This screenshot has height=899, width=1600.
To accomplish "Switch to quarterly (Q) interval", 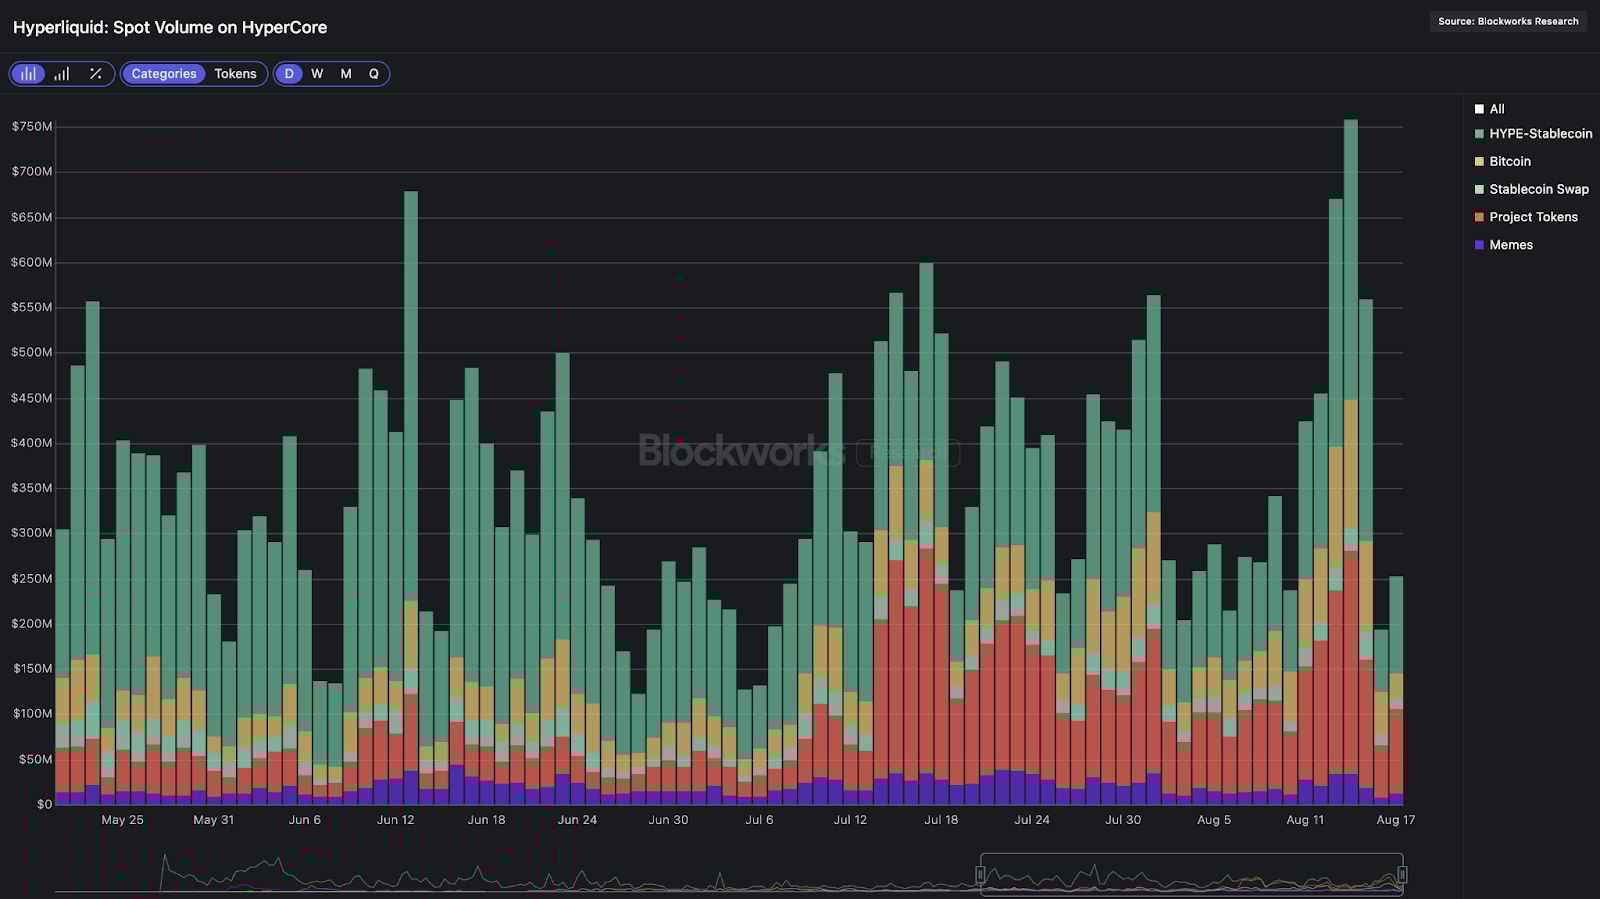I will click(374, 74).
